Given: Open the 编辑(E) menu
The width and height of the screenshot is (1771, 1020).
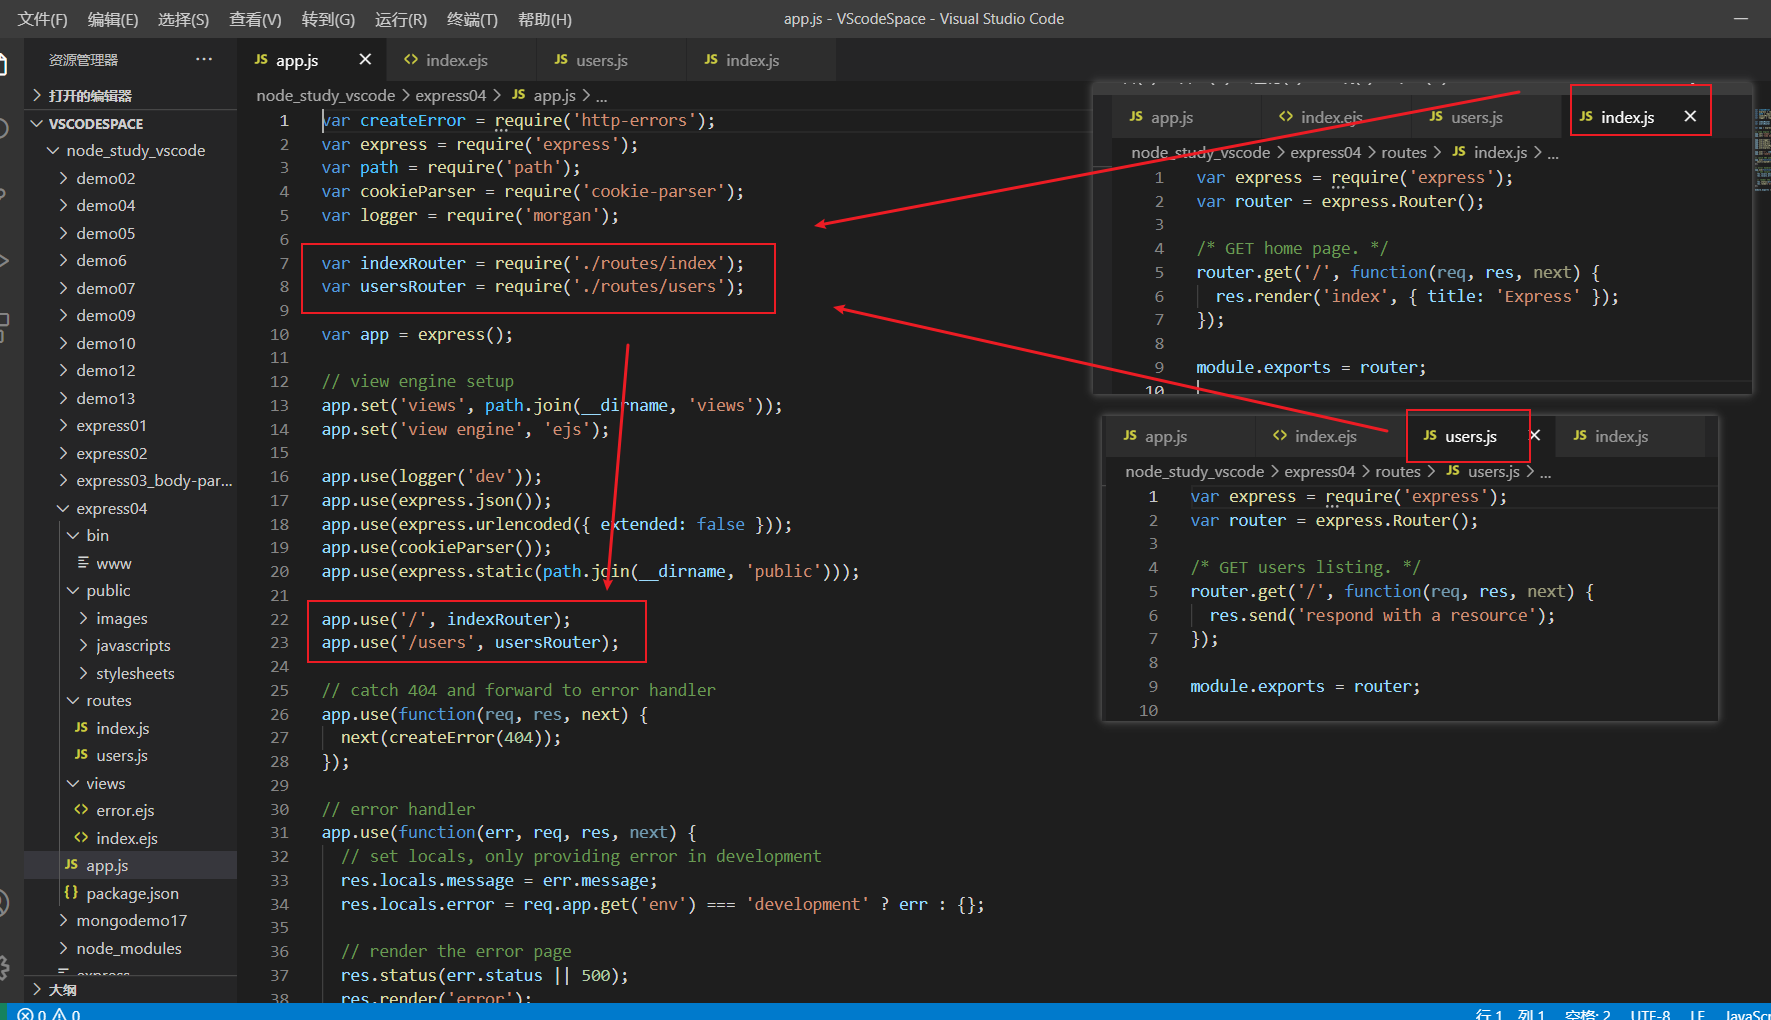Looking at the screenshot, I should tap(113, 19).
